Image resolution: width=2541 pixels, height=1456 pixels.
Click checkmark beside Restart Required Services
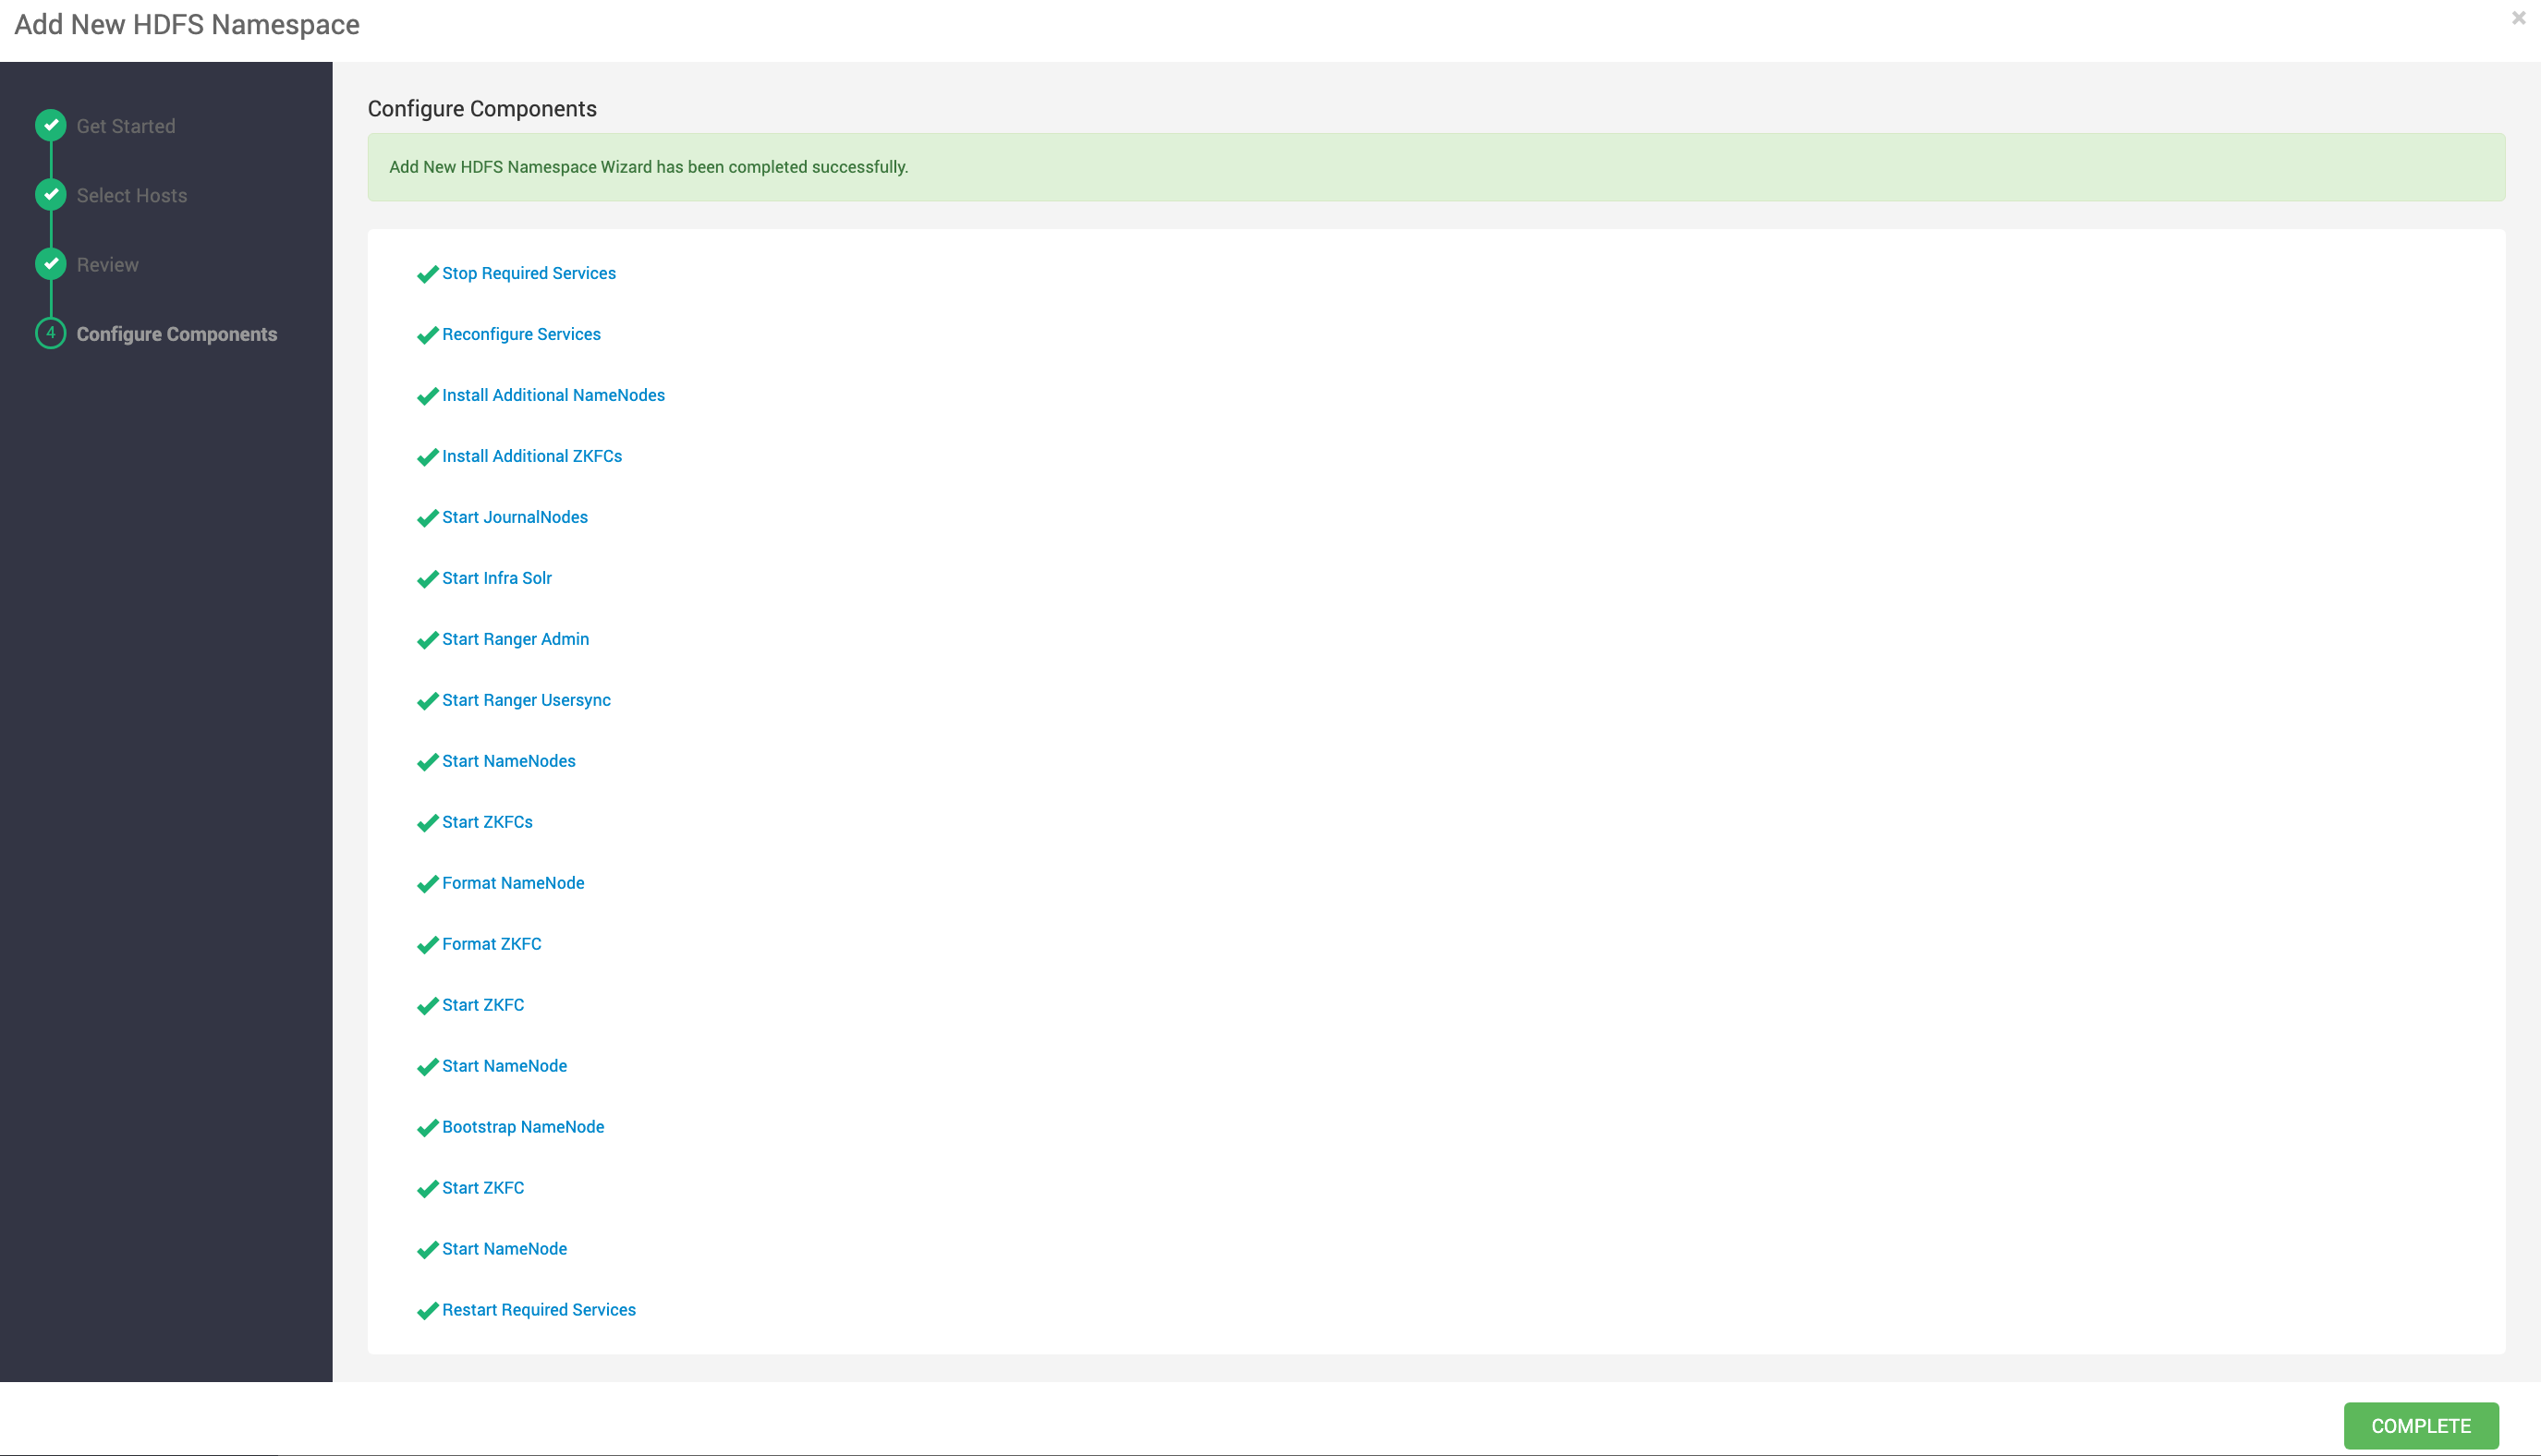pyautogui.click(x=428, y=1311)
